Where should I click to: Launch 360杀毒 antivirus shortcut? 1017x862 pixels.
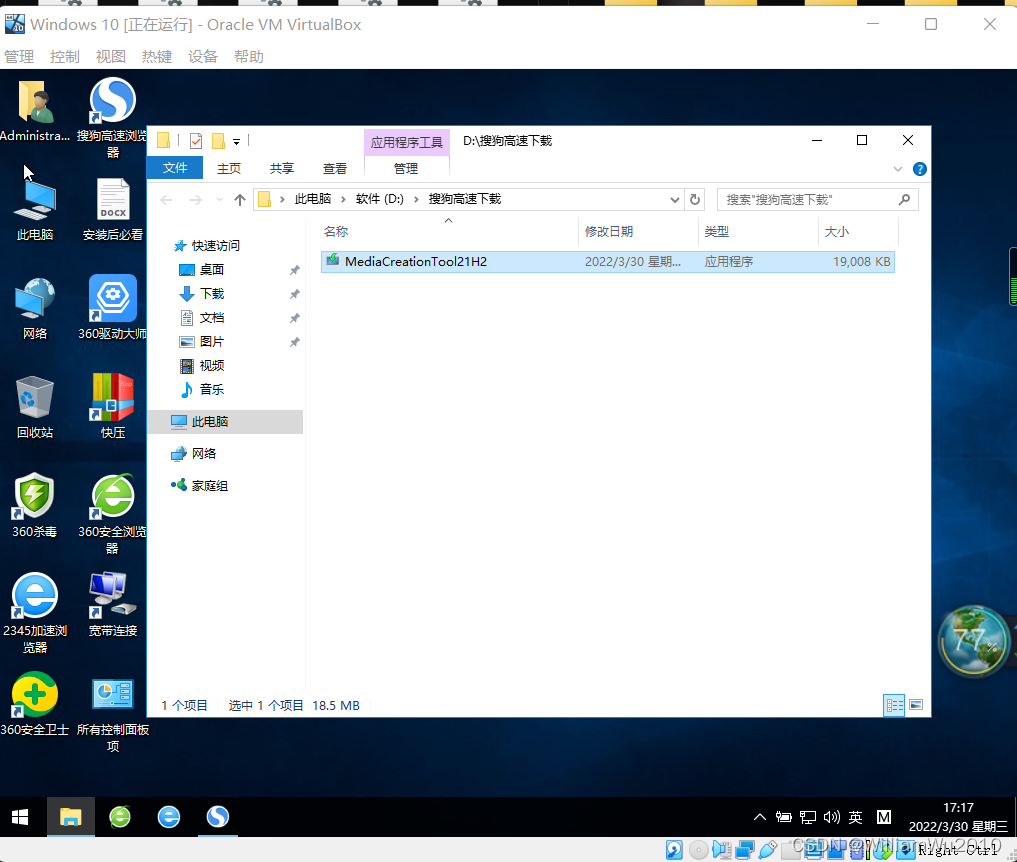click(x=35, y=506)
